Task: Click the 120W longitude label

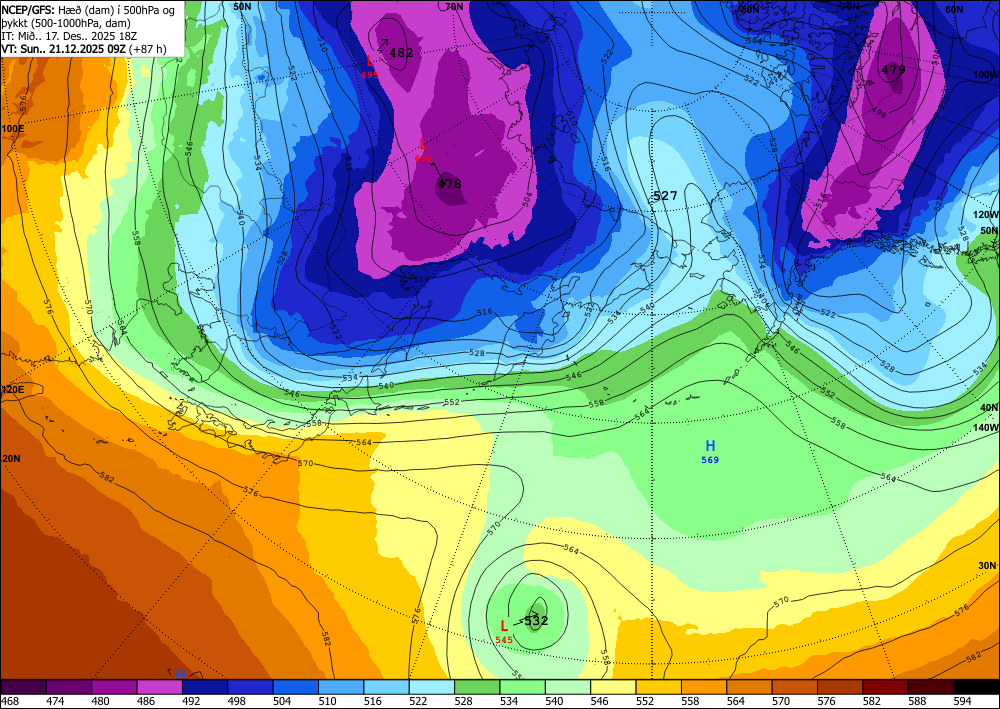Action: [986, 215]
